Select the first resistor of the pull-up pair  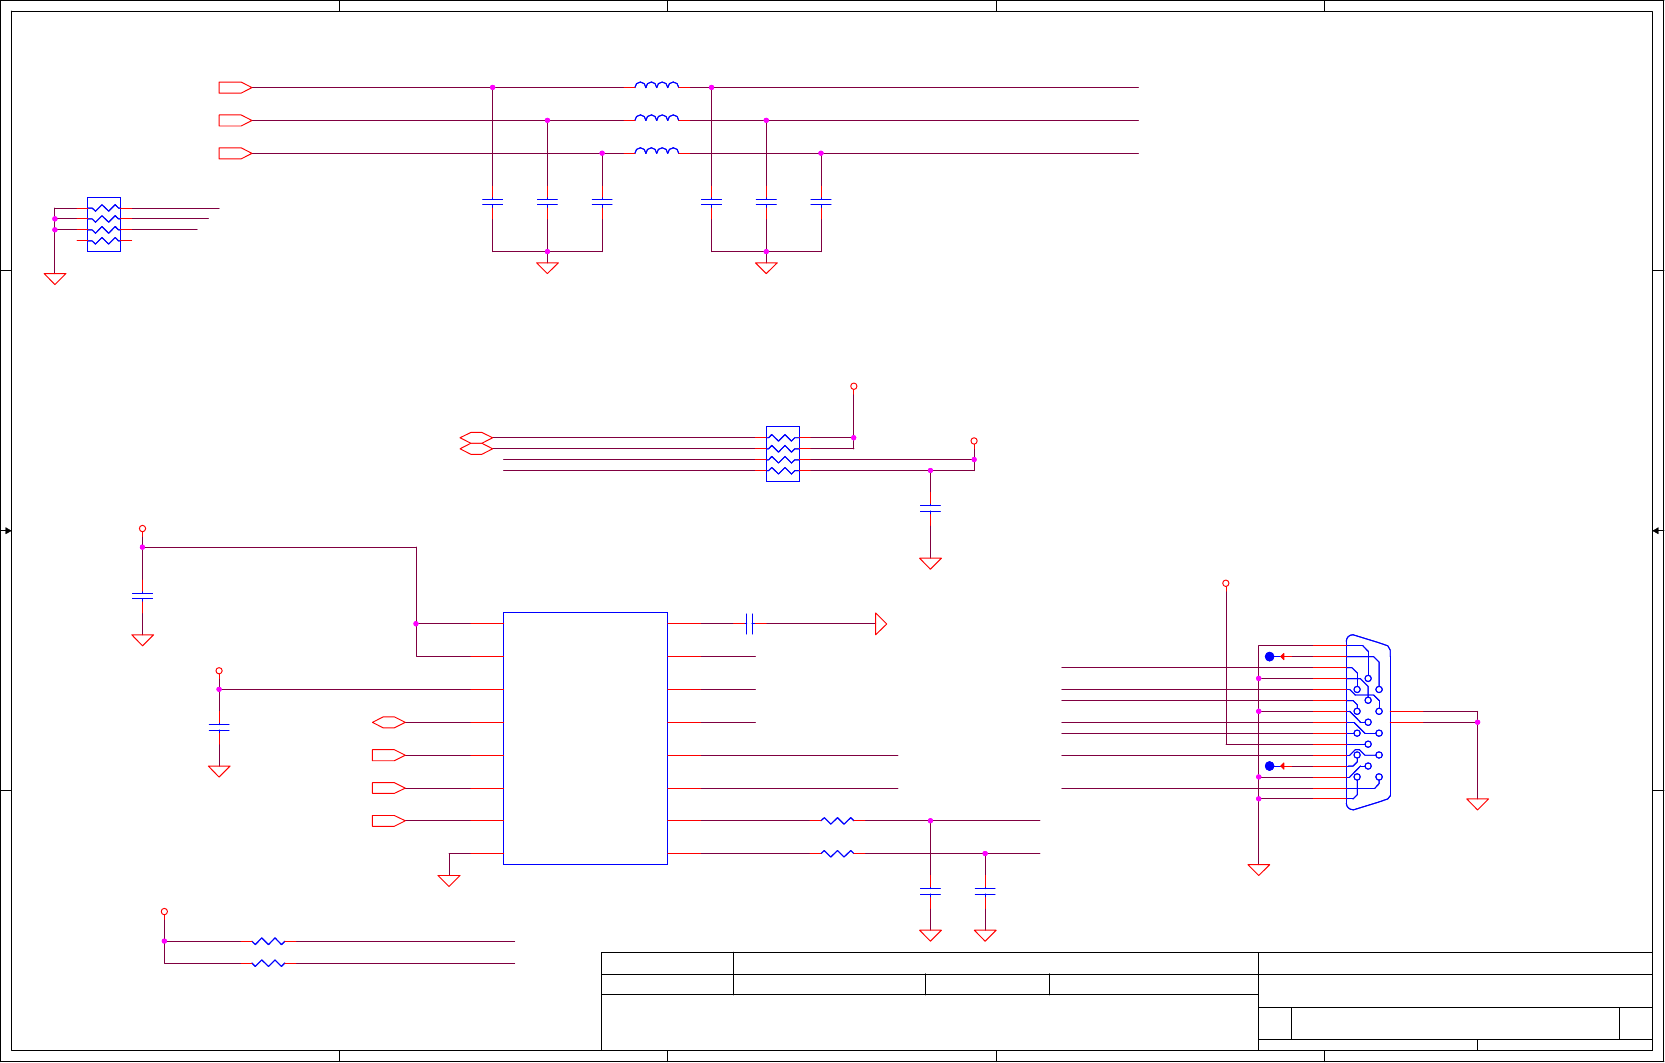[268, 941]
